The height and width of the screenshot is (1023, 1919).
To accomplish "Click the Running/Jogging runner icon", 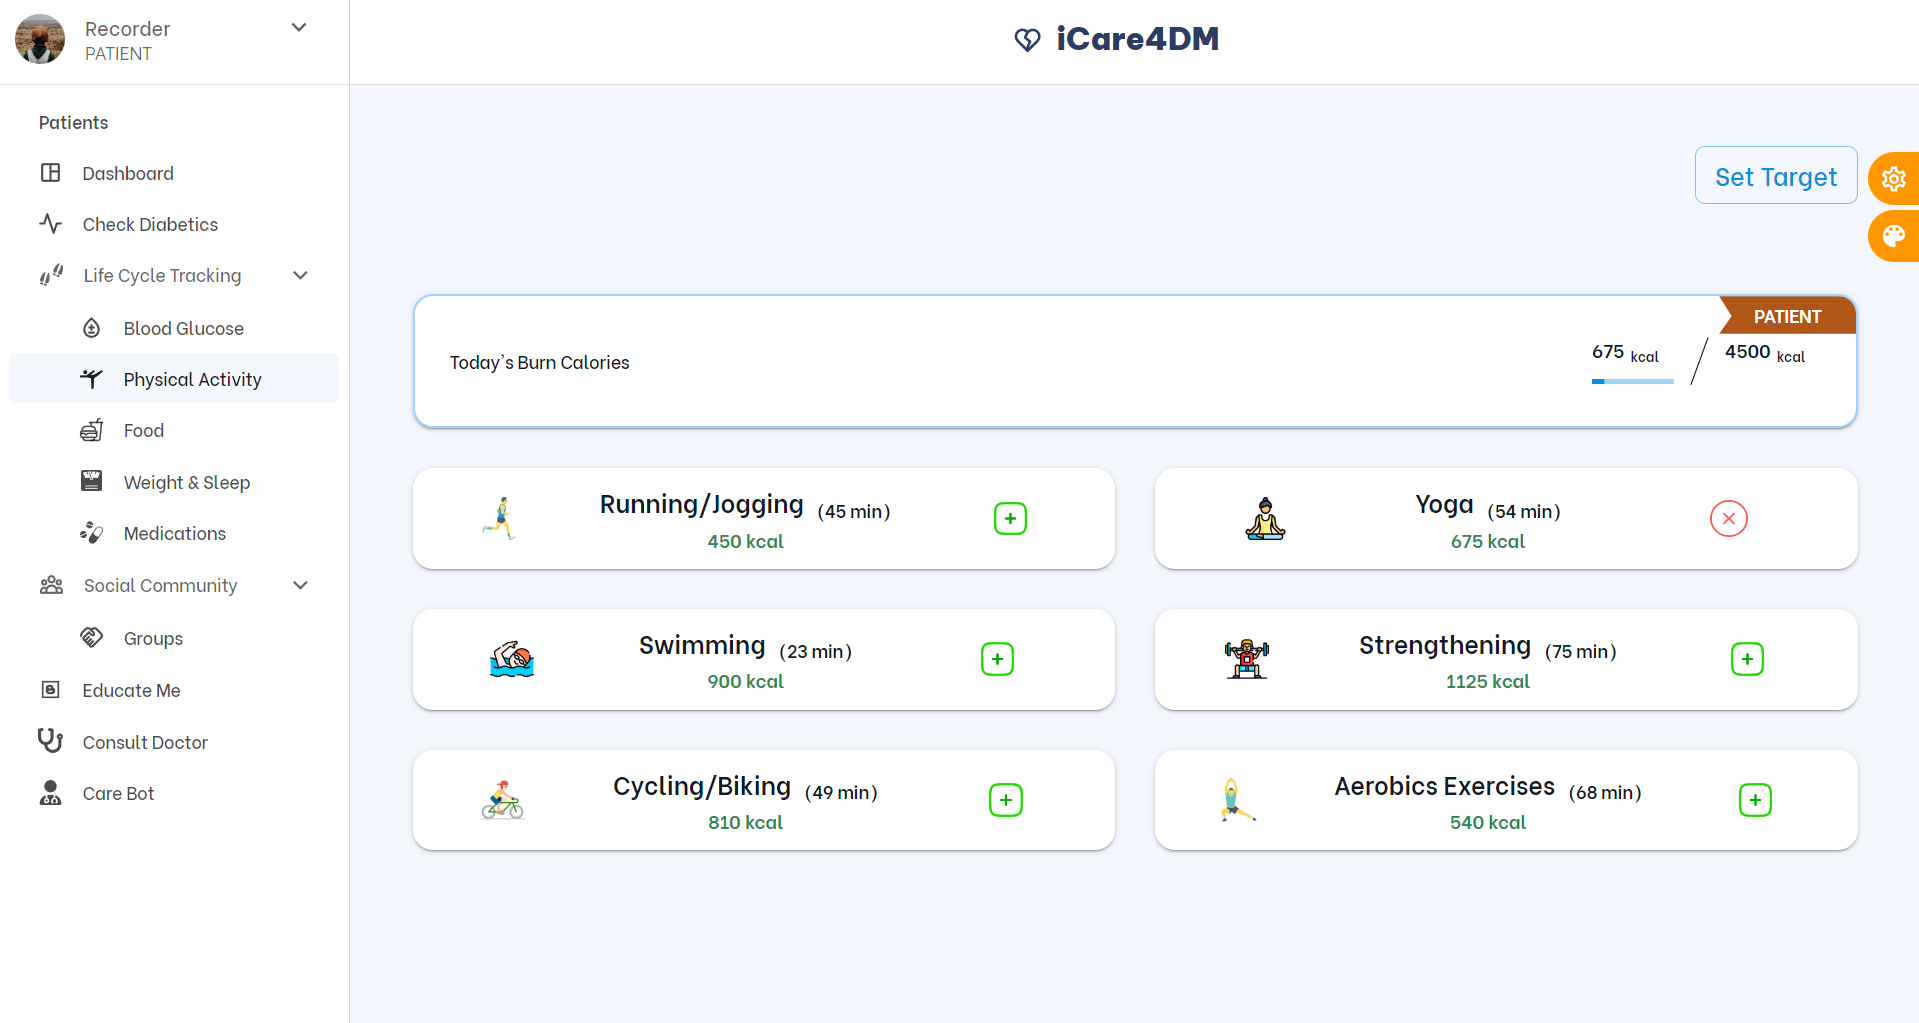I will coord(500,518).
